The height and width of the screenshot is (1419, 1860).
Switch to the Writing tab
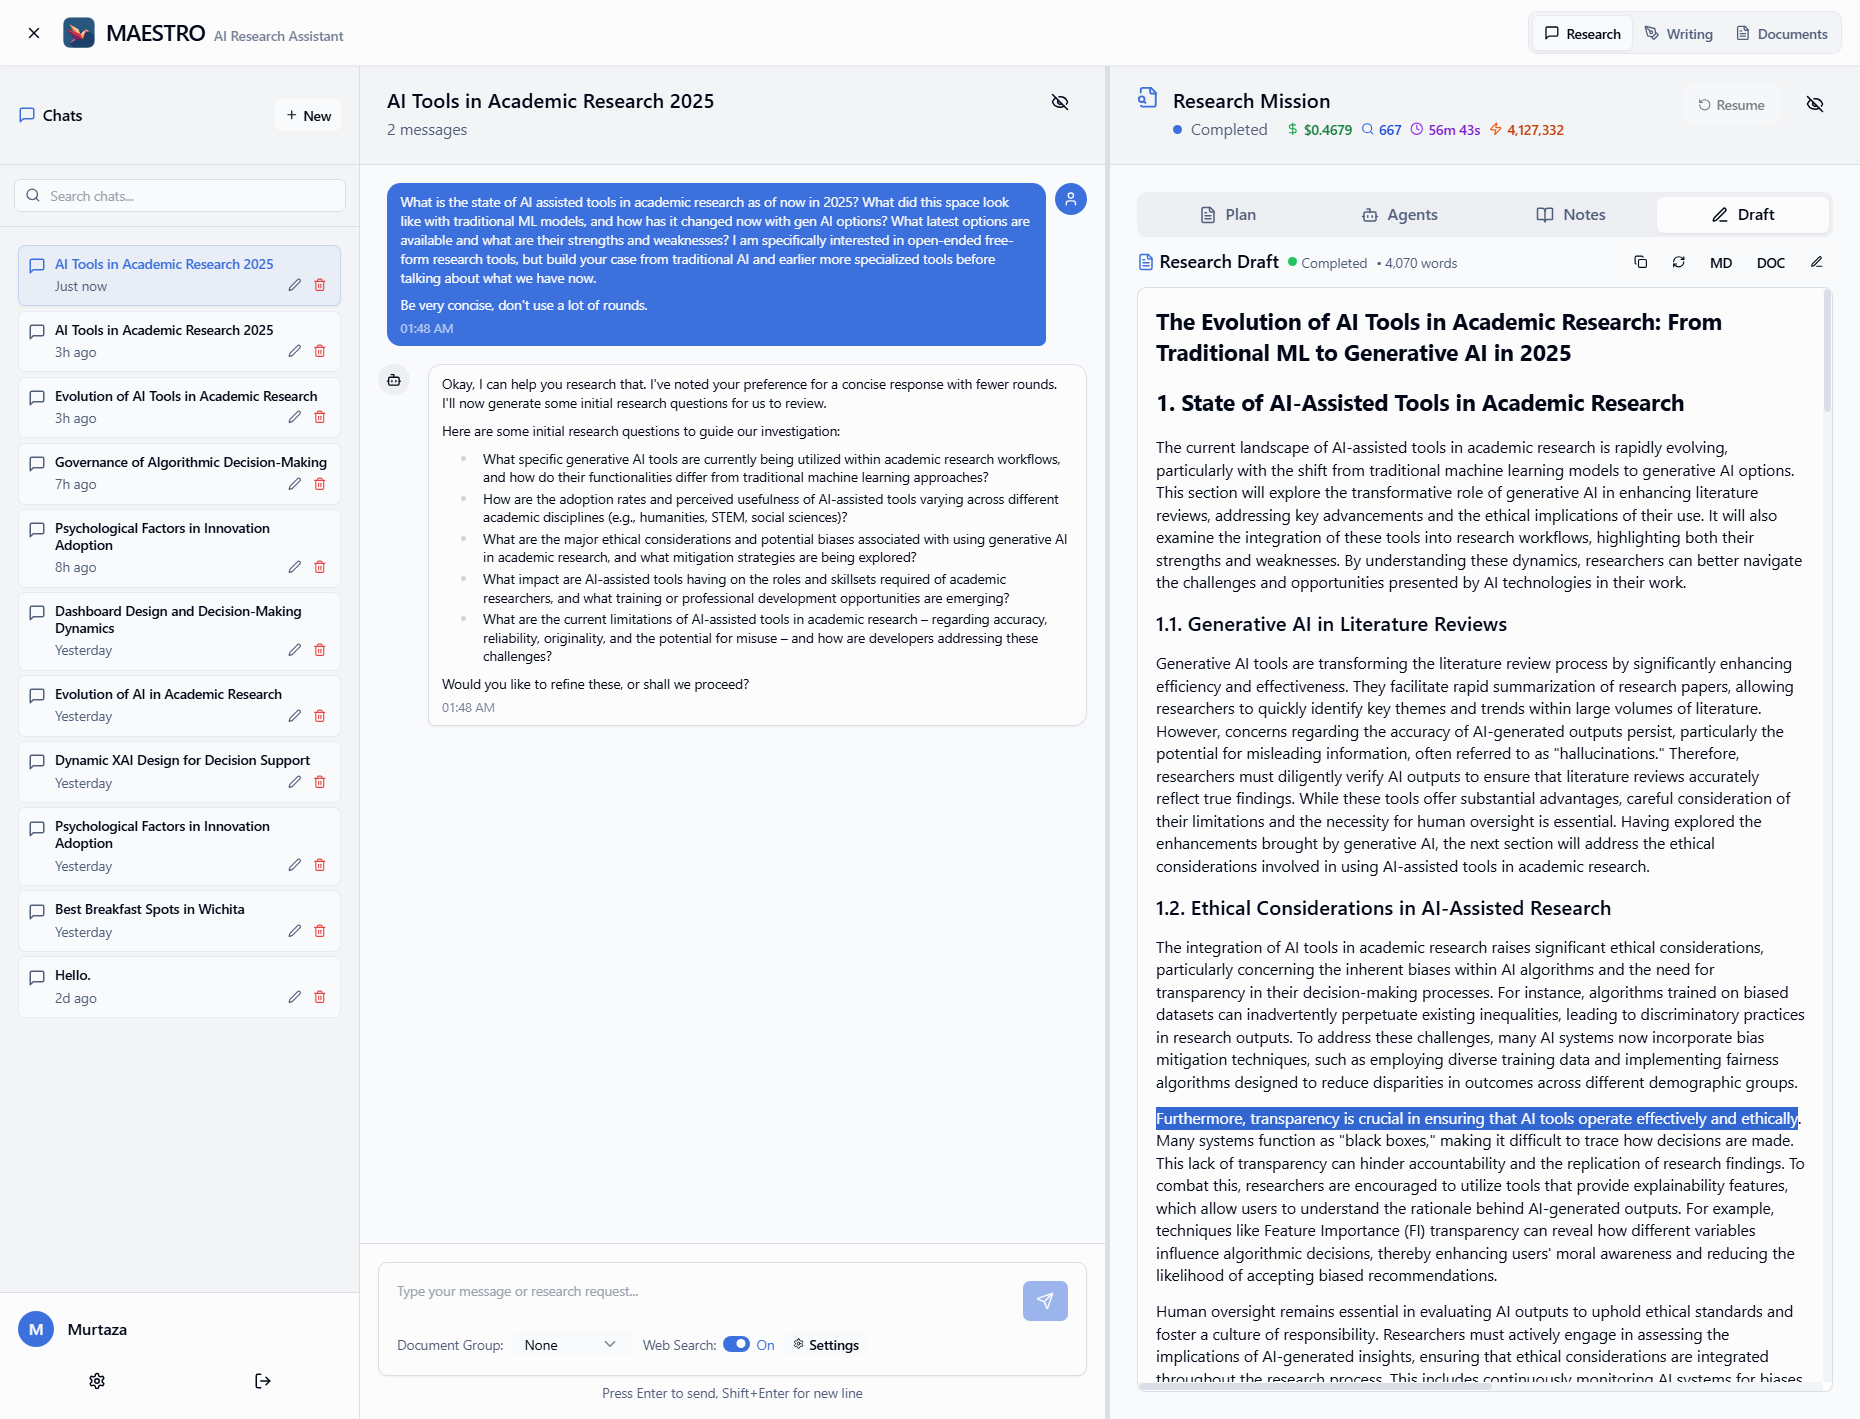tap(1679, 34)
